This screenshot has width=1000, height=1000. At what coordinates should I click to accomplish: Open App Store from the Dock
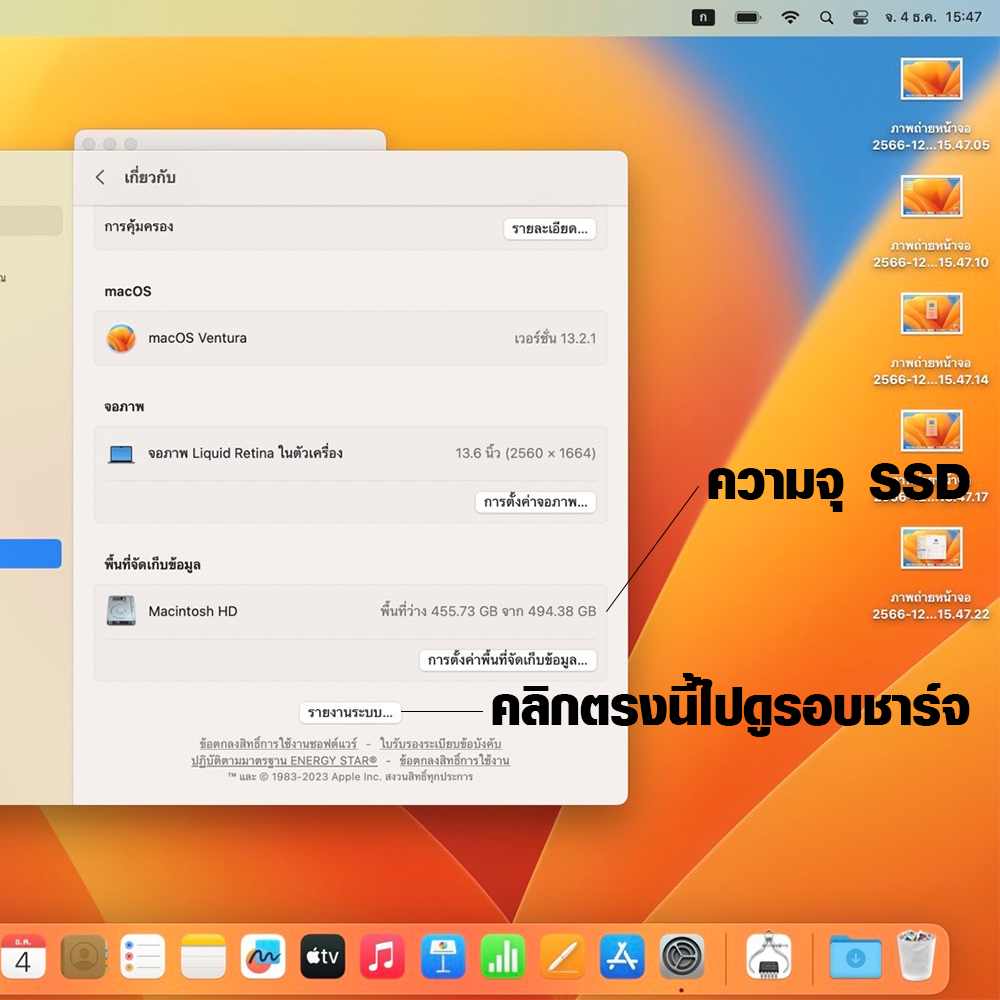622,957
